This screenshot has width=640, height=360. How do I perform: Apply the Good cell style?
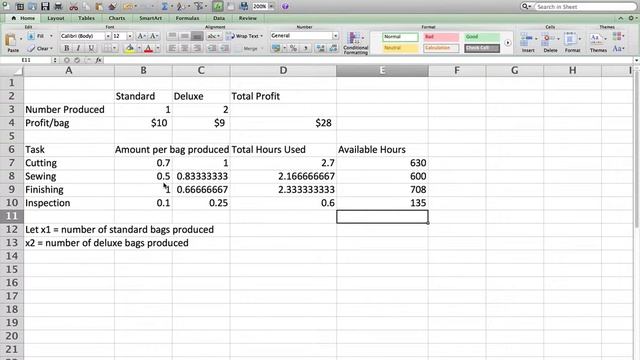tap(482, 37)
